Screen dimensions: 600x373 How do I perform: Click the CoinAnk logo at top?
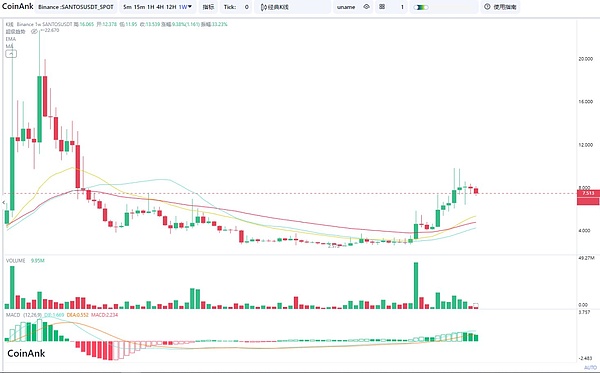pyautogui.click(x=18, y=7)
